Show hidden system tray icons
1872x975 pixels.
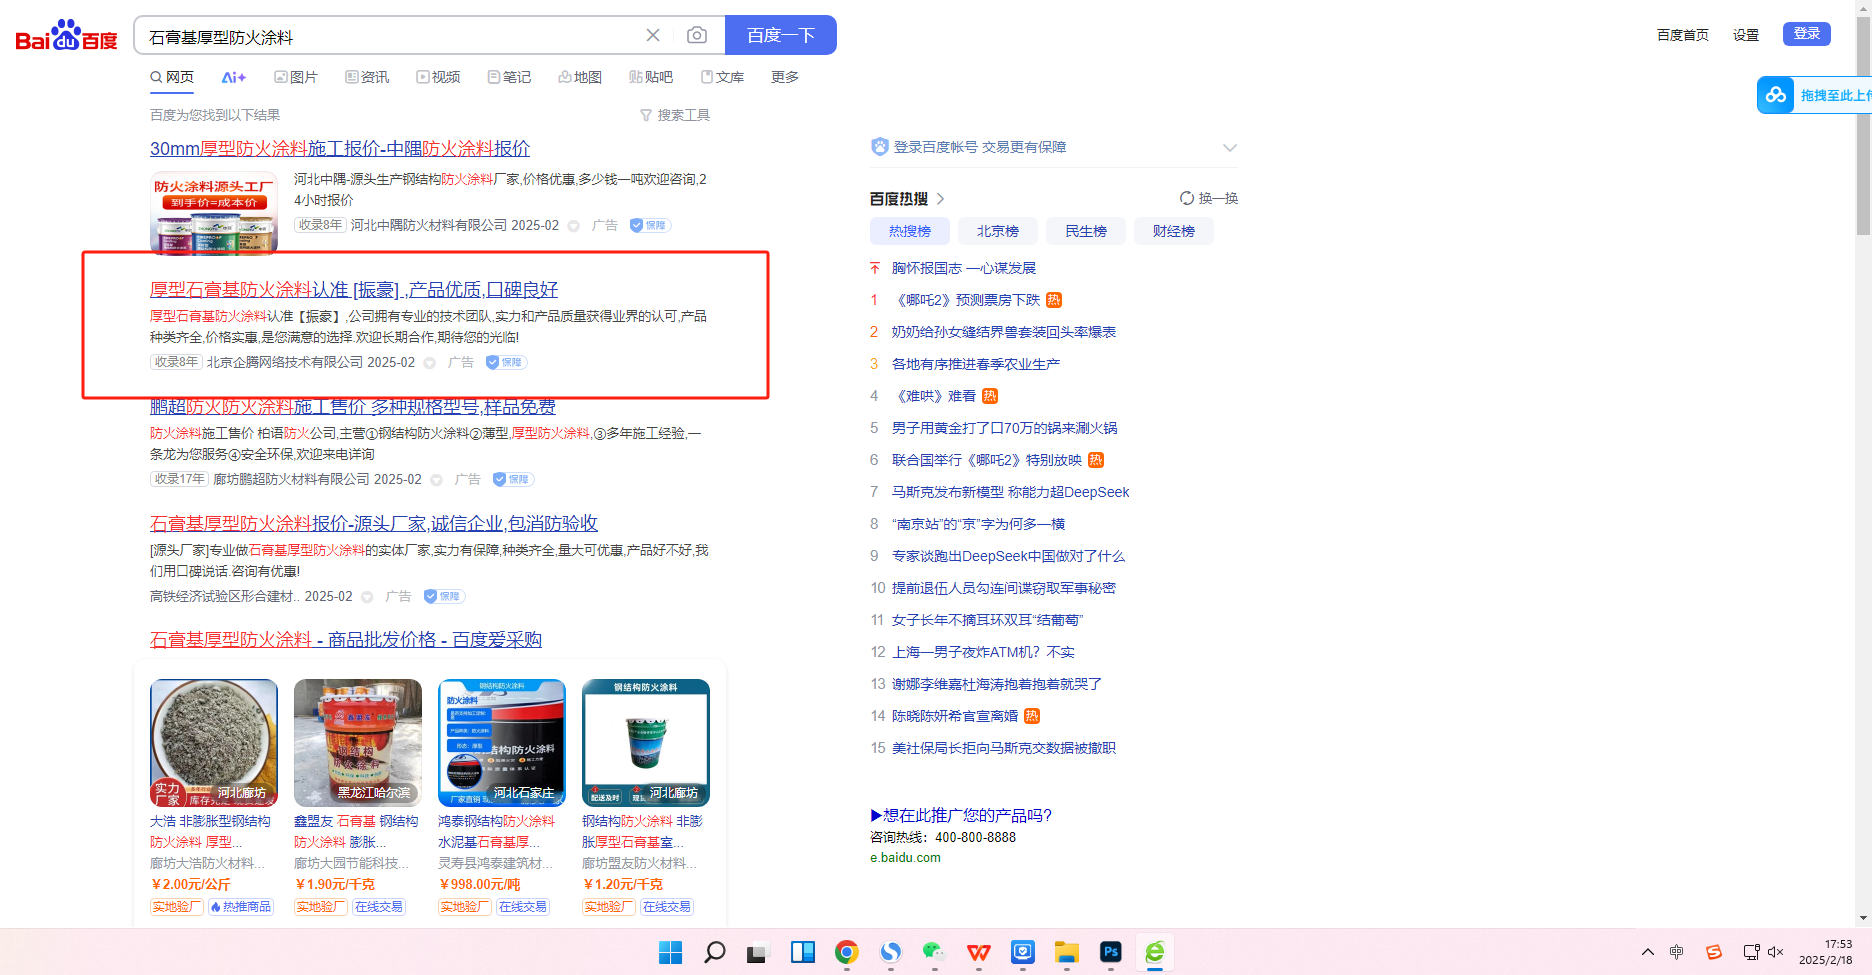[1648, 952]
